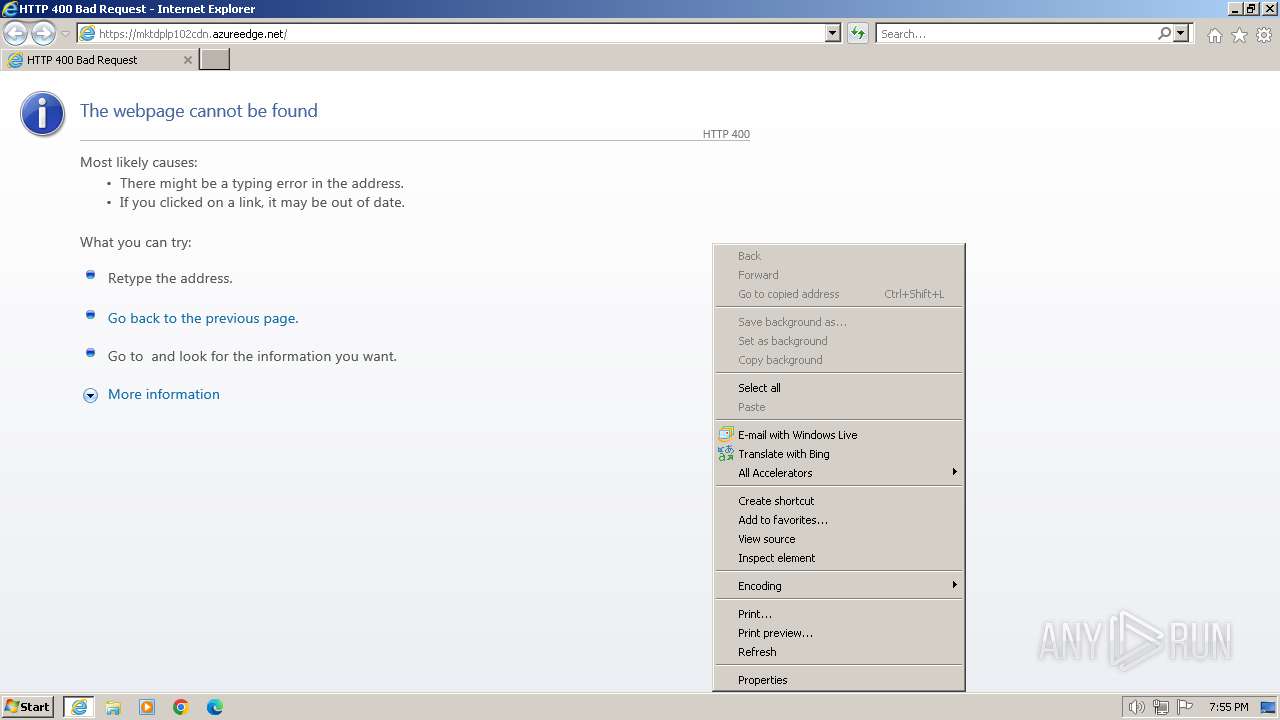This screenshot has height=720, width=1280.
Task: Click the E-mail with Windows Live icon
Action: tap(726, 435)
